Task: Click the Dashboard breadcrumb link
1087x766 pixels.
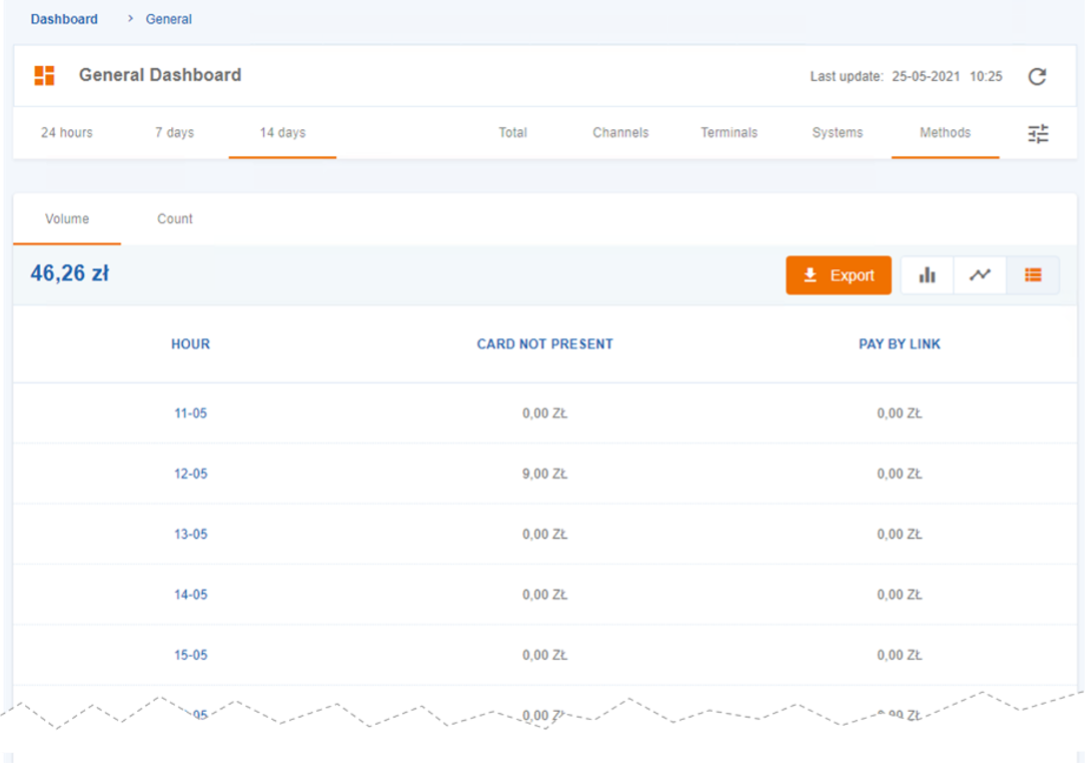Action: point(64,19)
